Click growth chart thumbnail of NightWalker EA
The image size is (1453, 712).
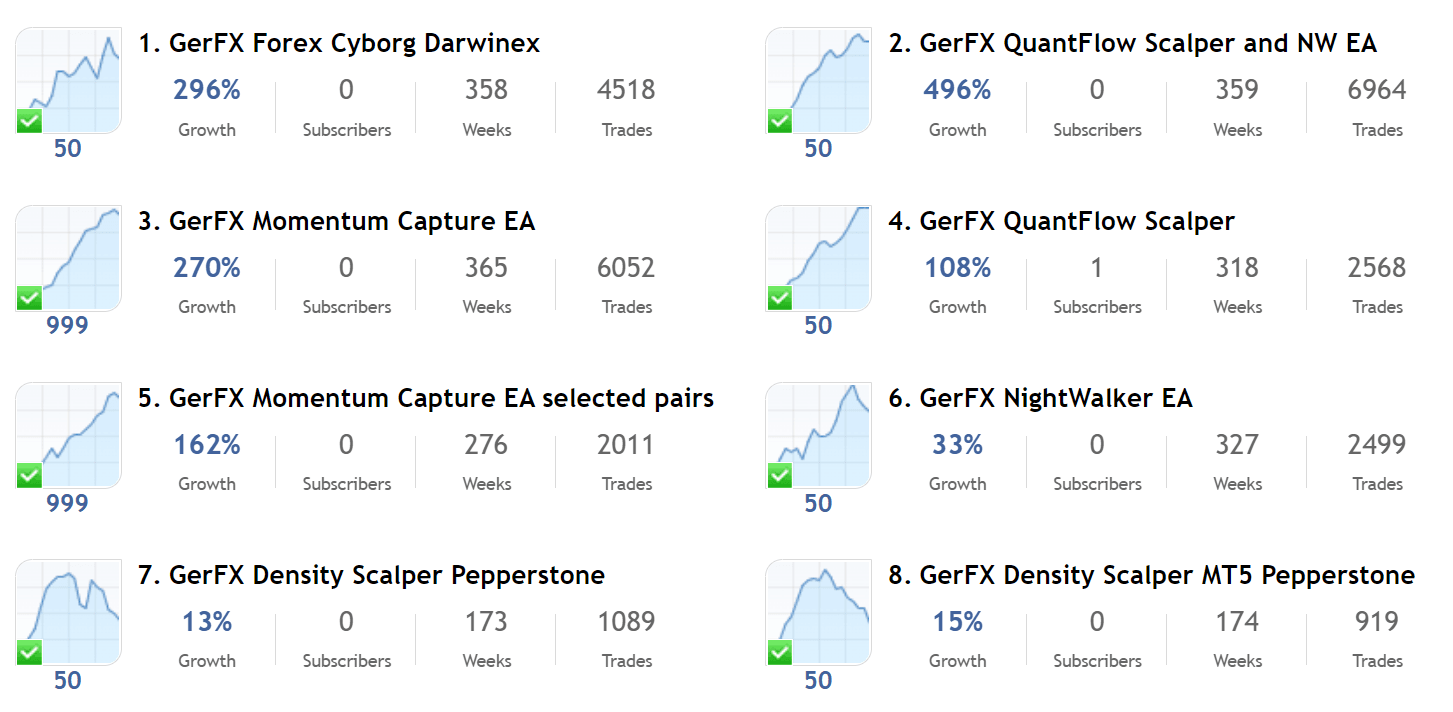pyautogui.click(x=818, y=434)
